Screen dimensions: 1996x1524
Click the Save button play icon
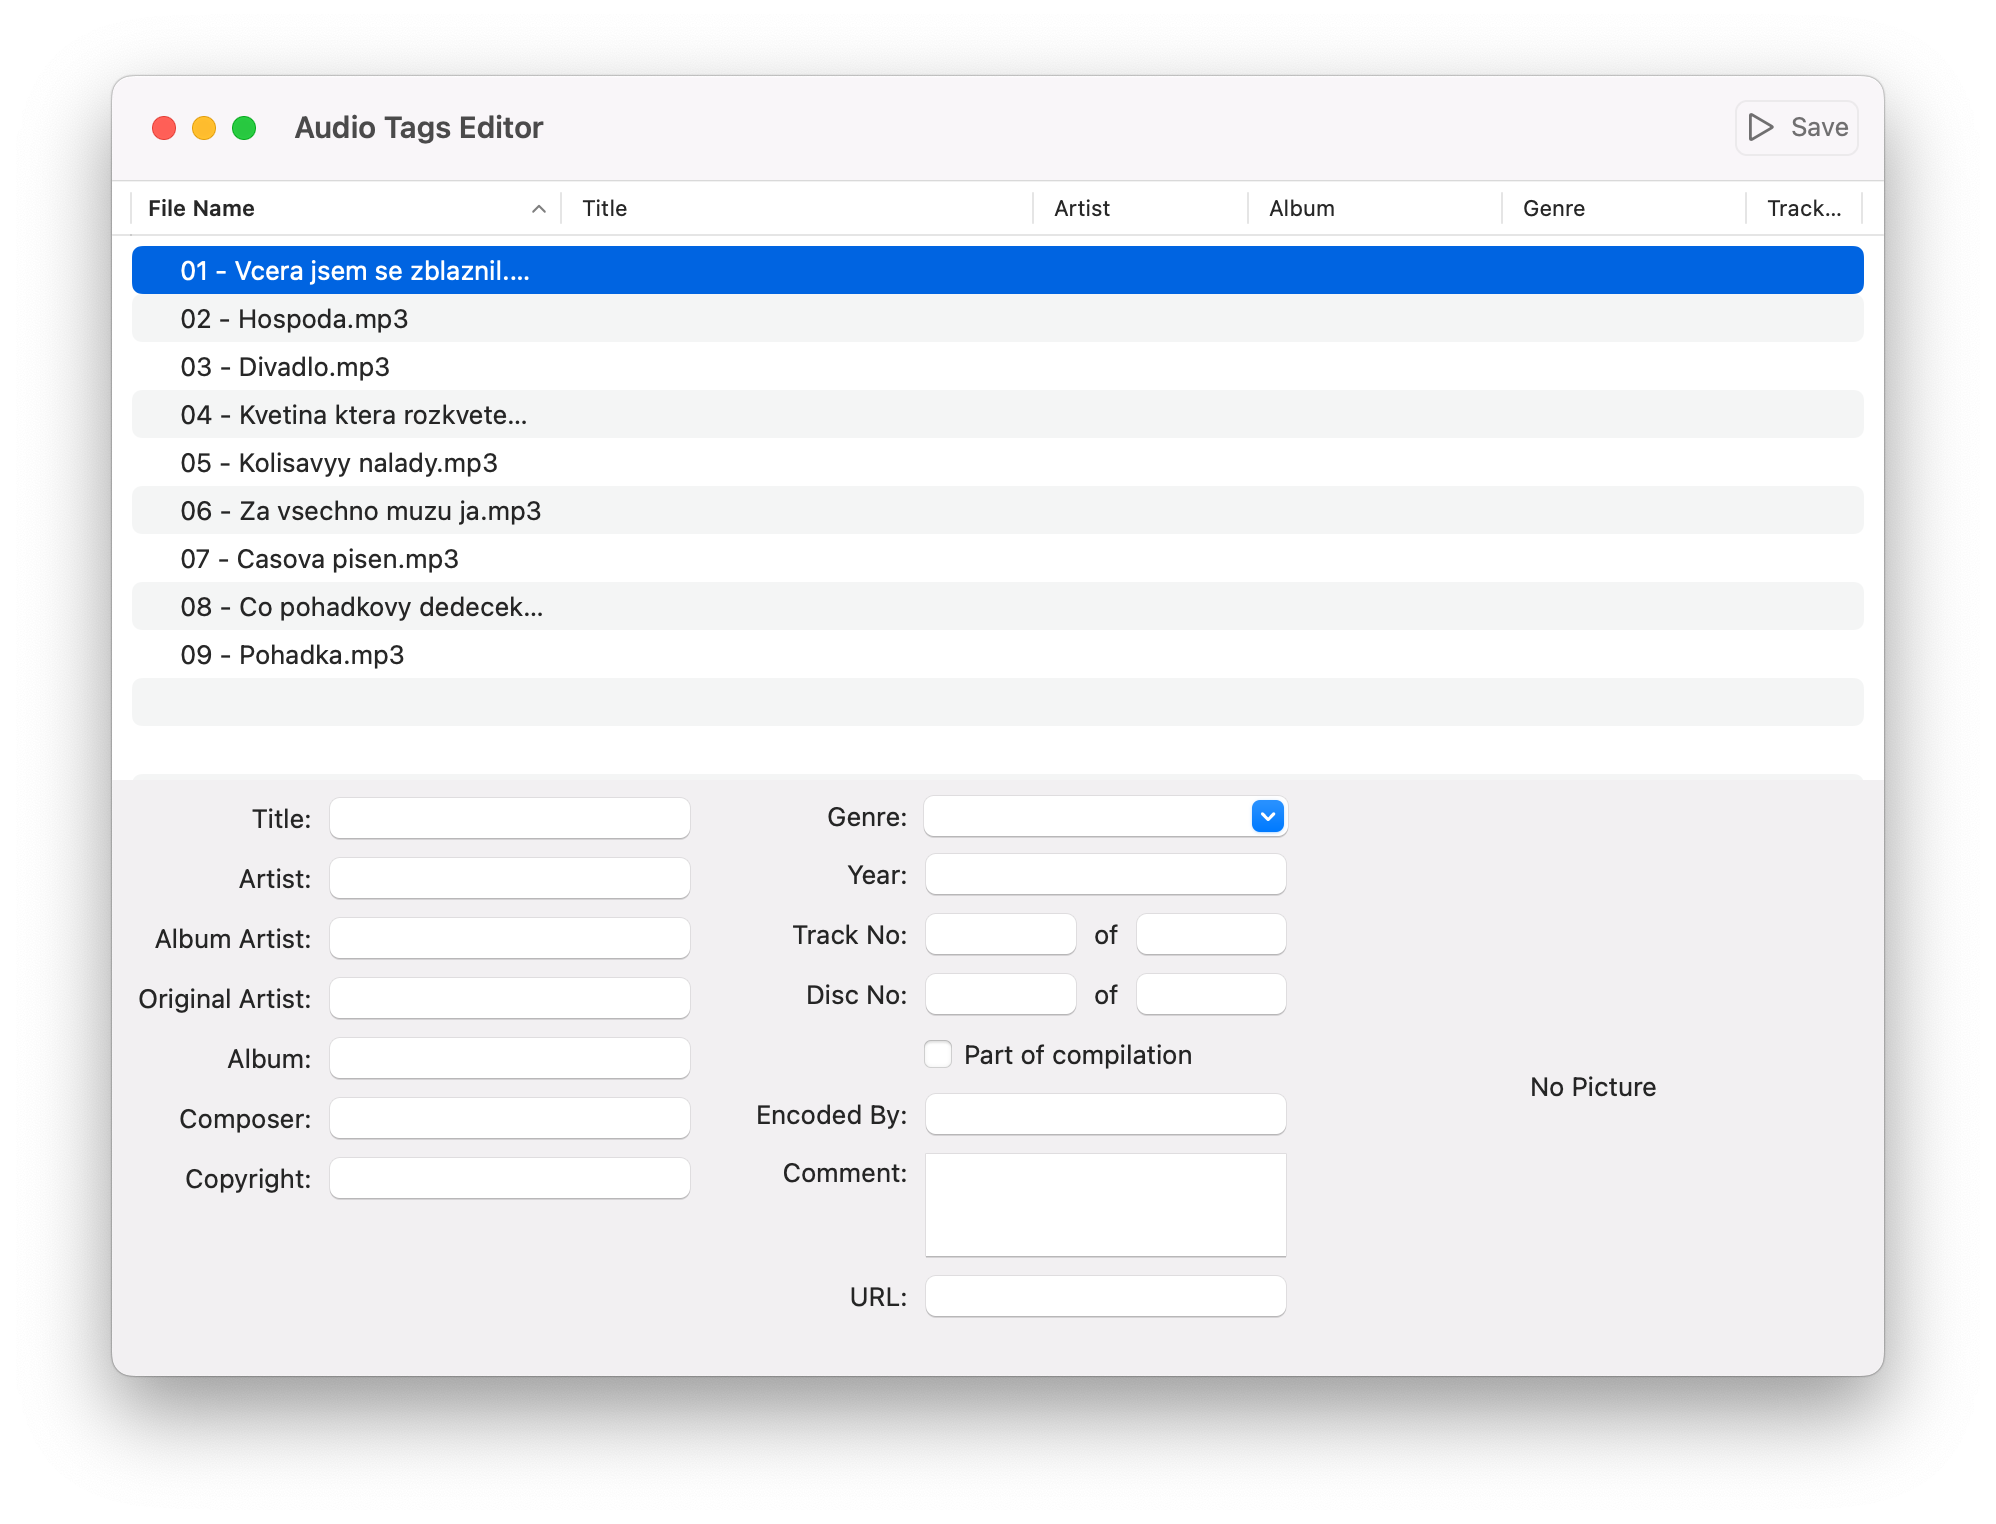[x=1760, y=127]
